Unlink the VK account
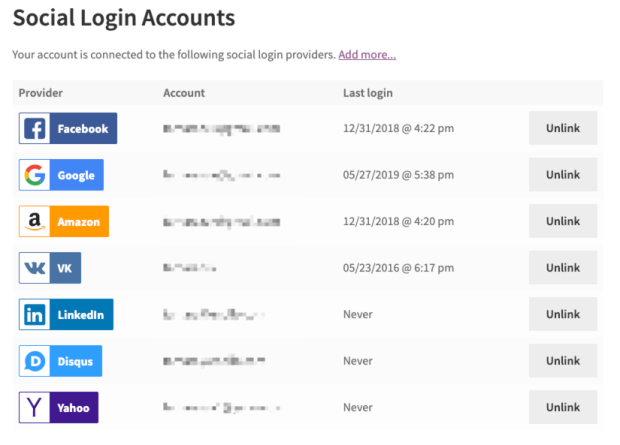The image size is (620, 445). tap(562, 268)
